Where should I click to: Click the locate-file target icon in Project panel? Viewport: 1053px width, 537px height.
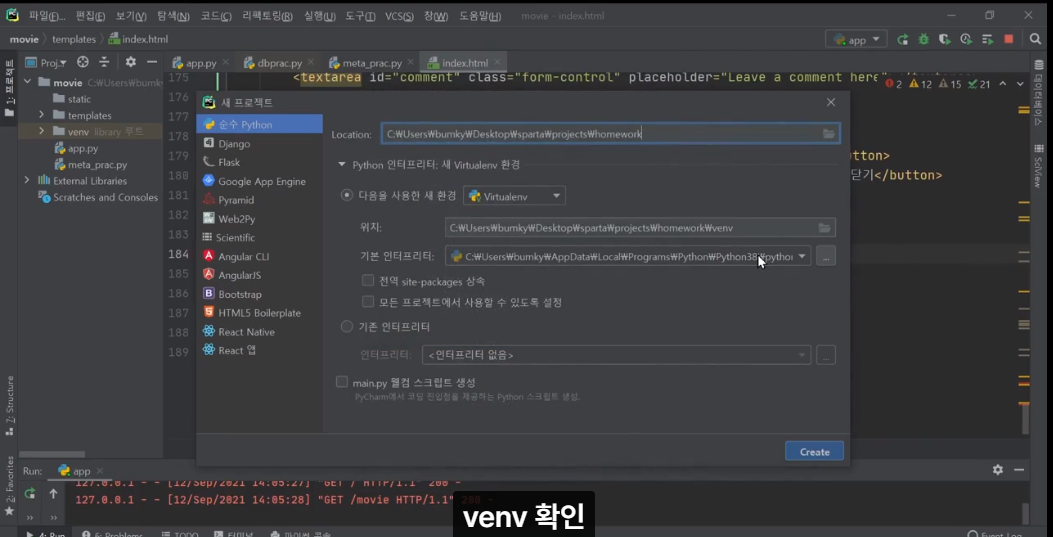[x=83, y=62]
